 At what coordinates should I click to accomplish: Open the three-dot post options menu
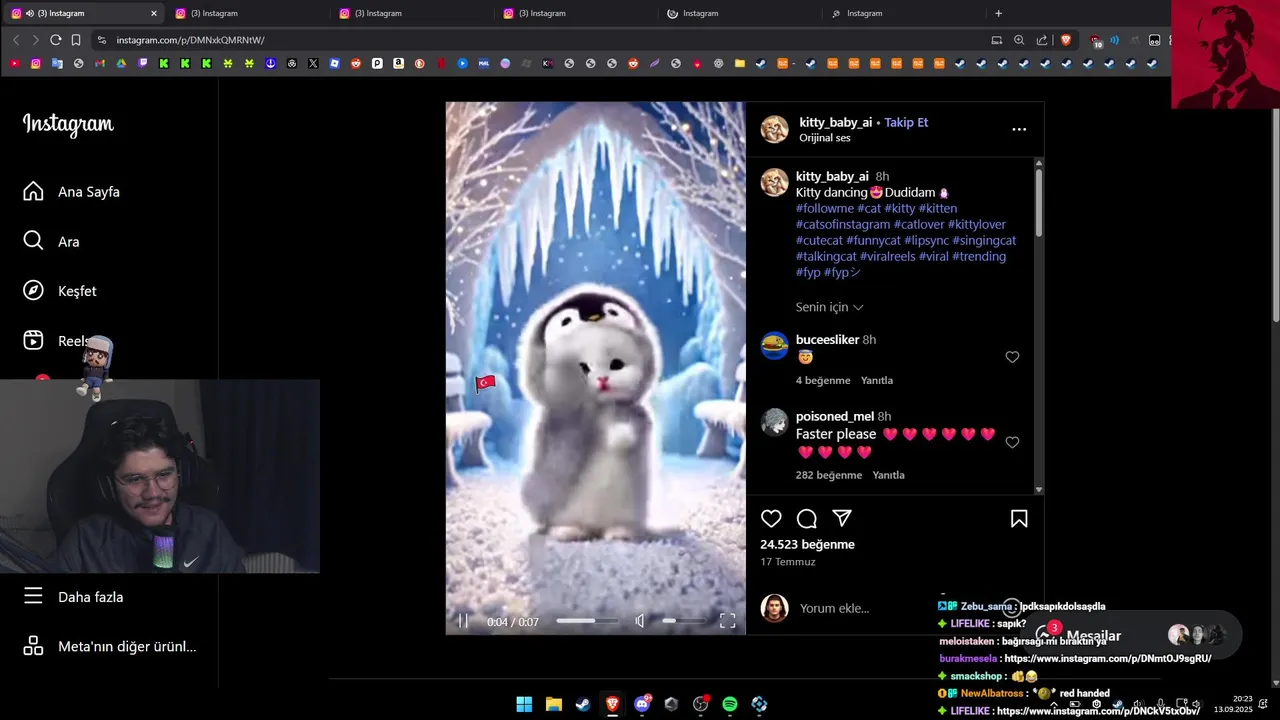point(1019,129)
